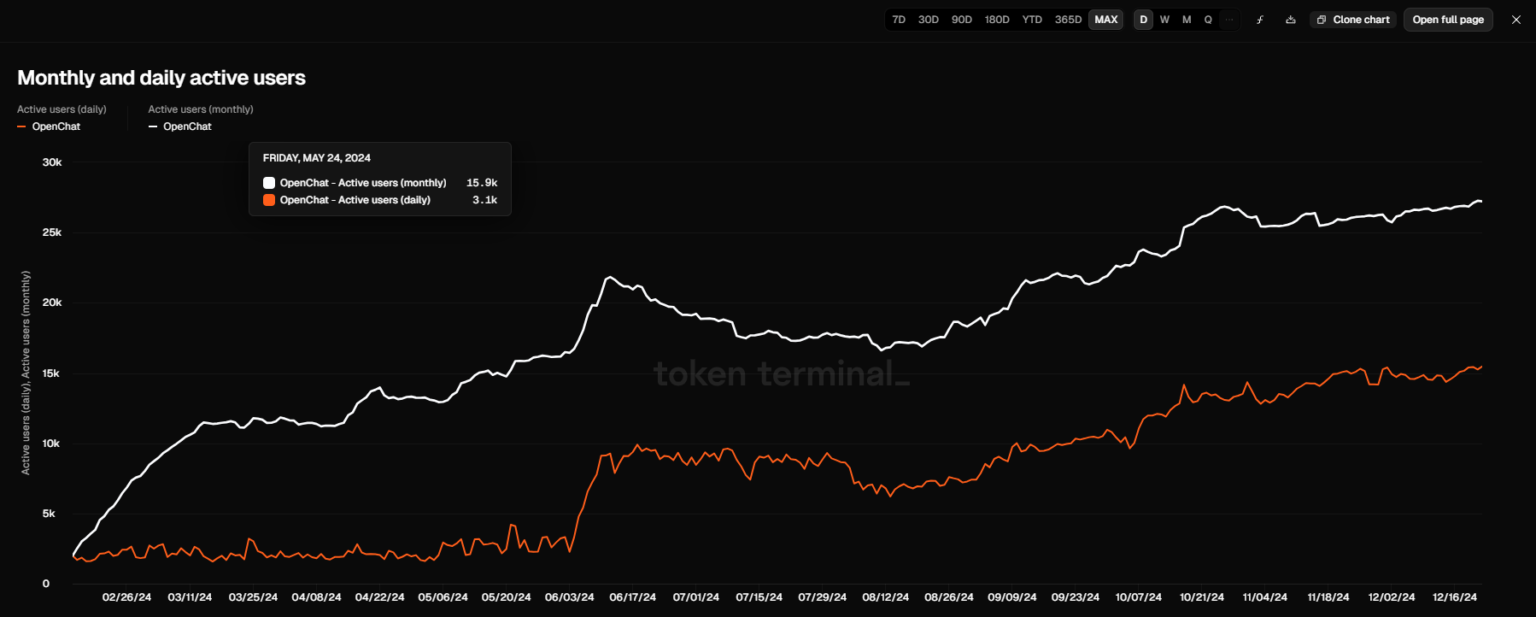The height and width of the screenshot is (617, 1536).
Task: Click the tooltip value '15.9k'
Action: tap(482, 183)
